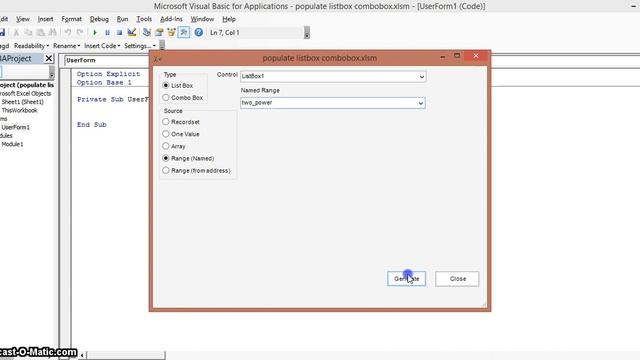
Task: Click the VBAProject (populate lis...) root node
Action: [27, 85]
